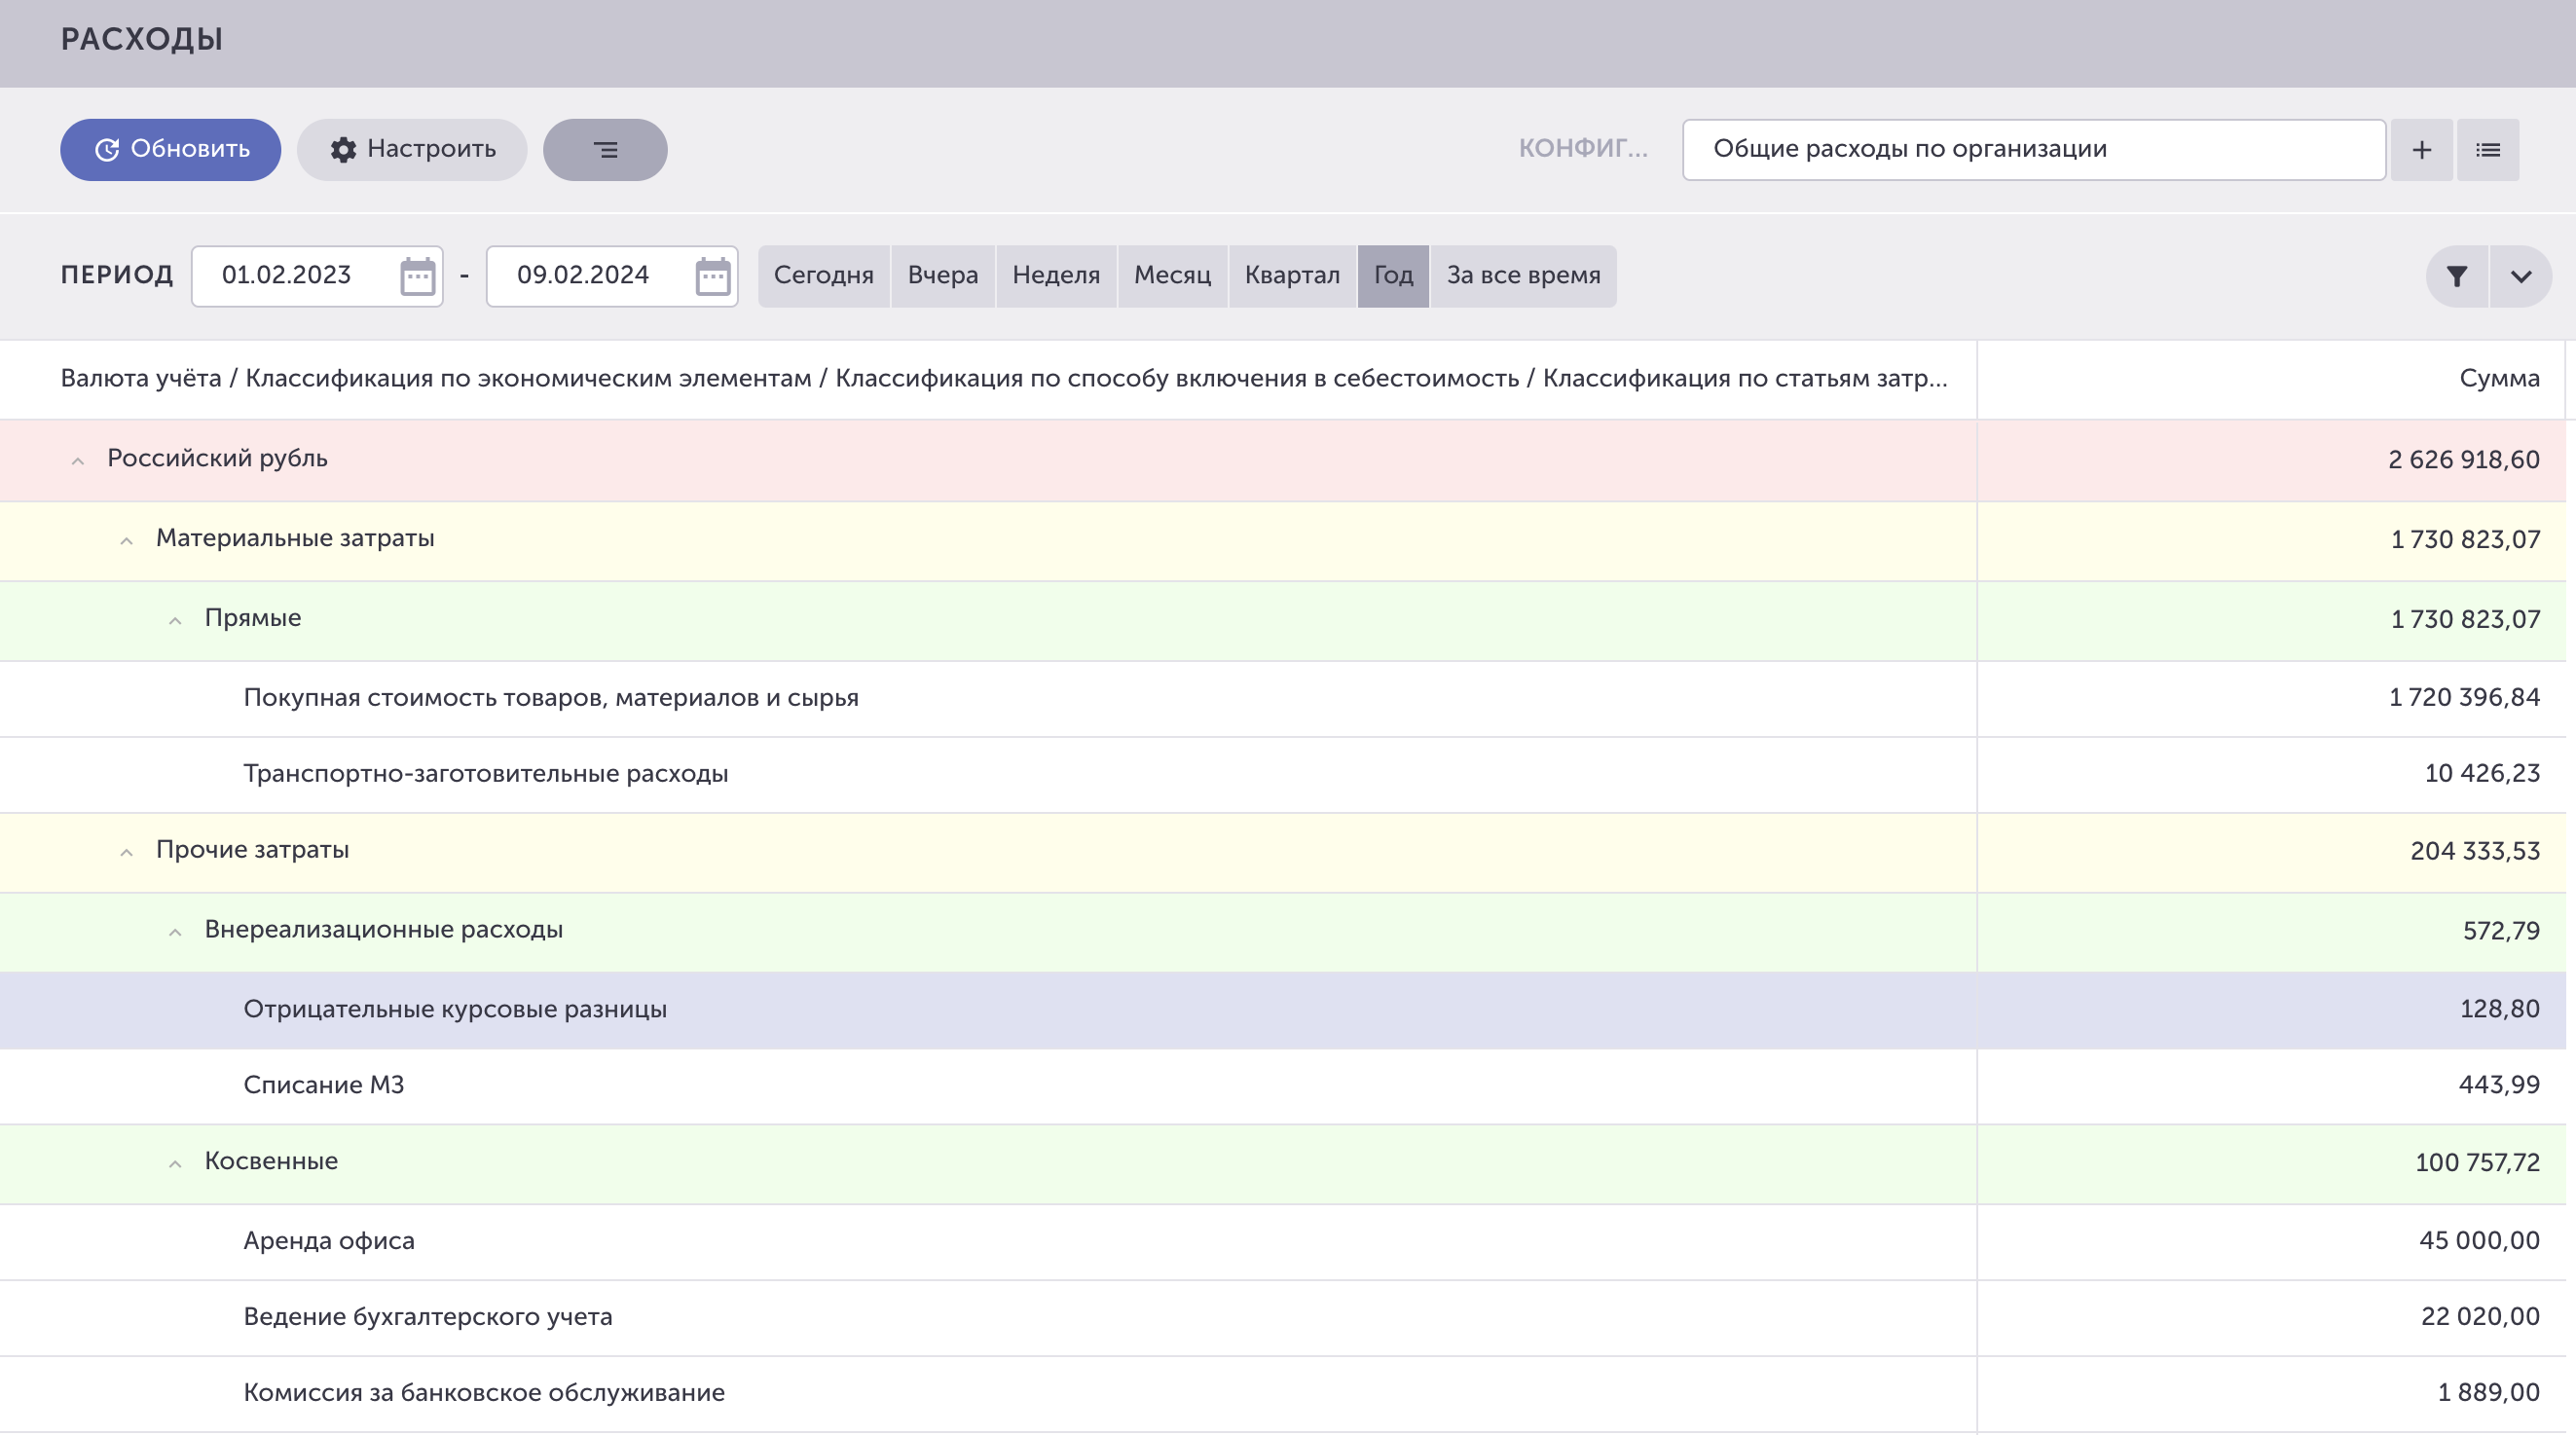
Task: Select row Аренда офиса
Action: [1283, 1242]
